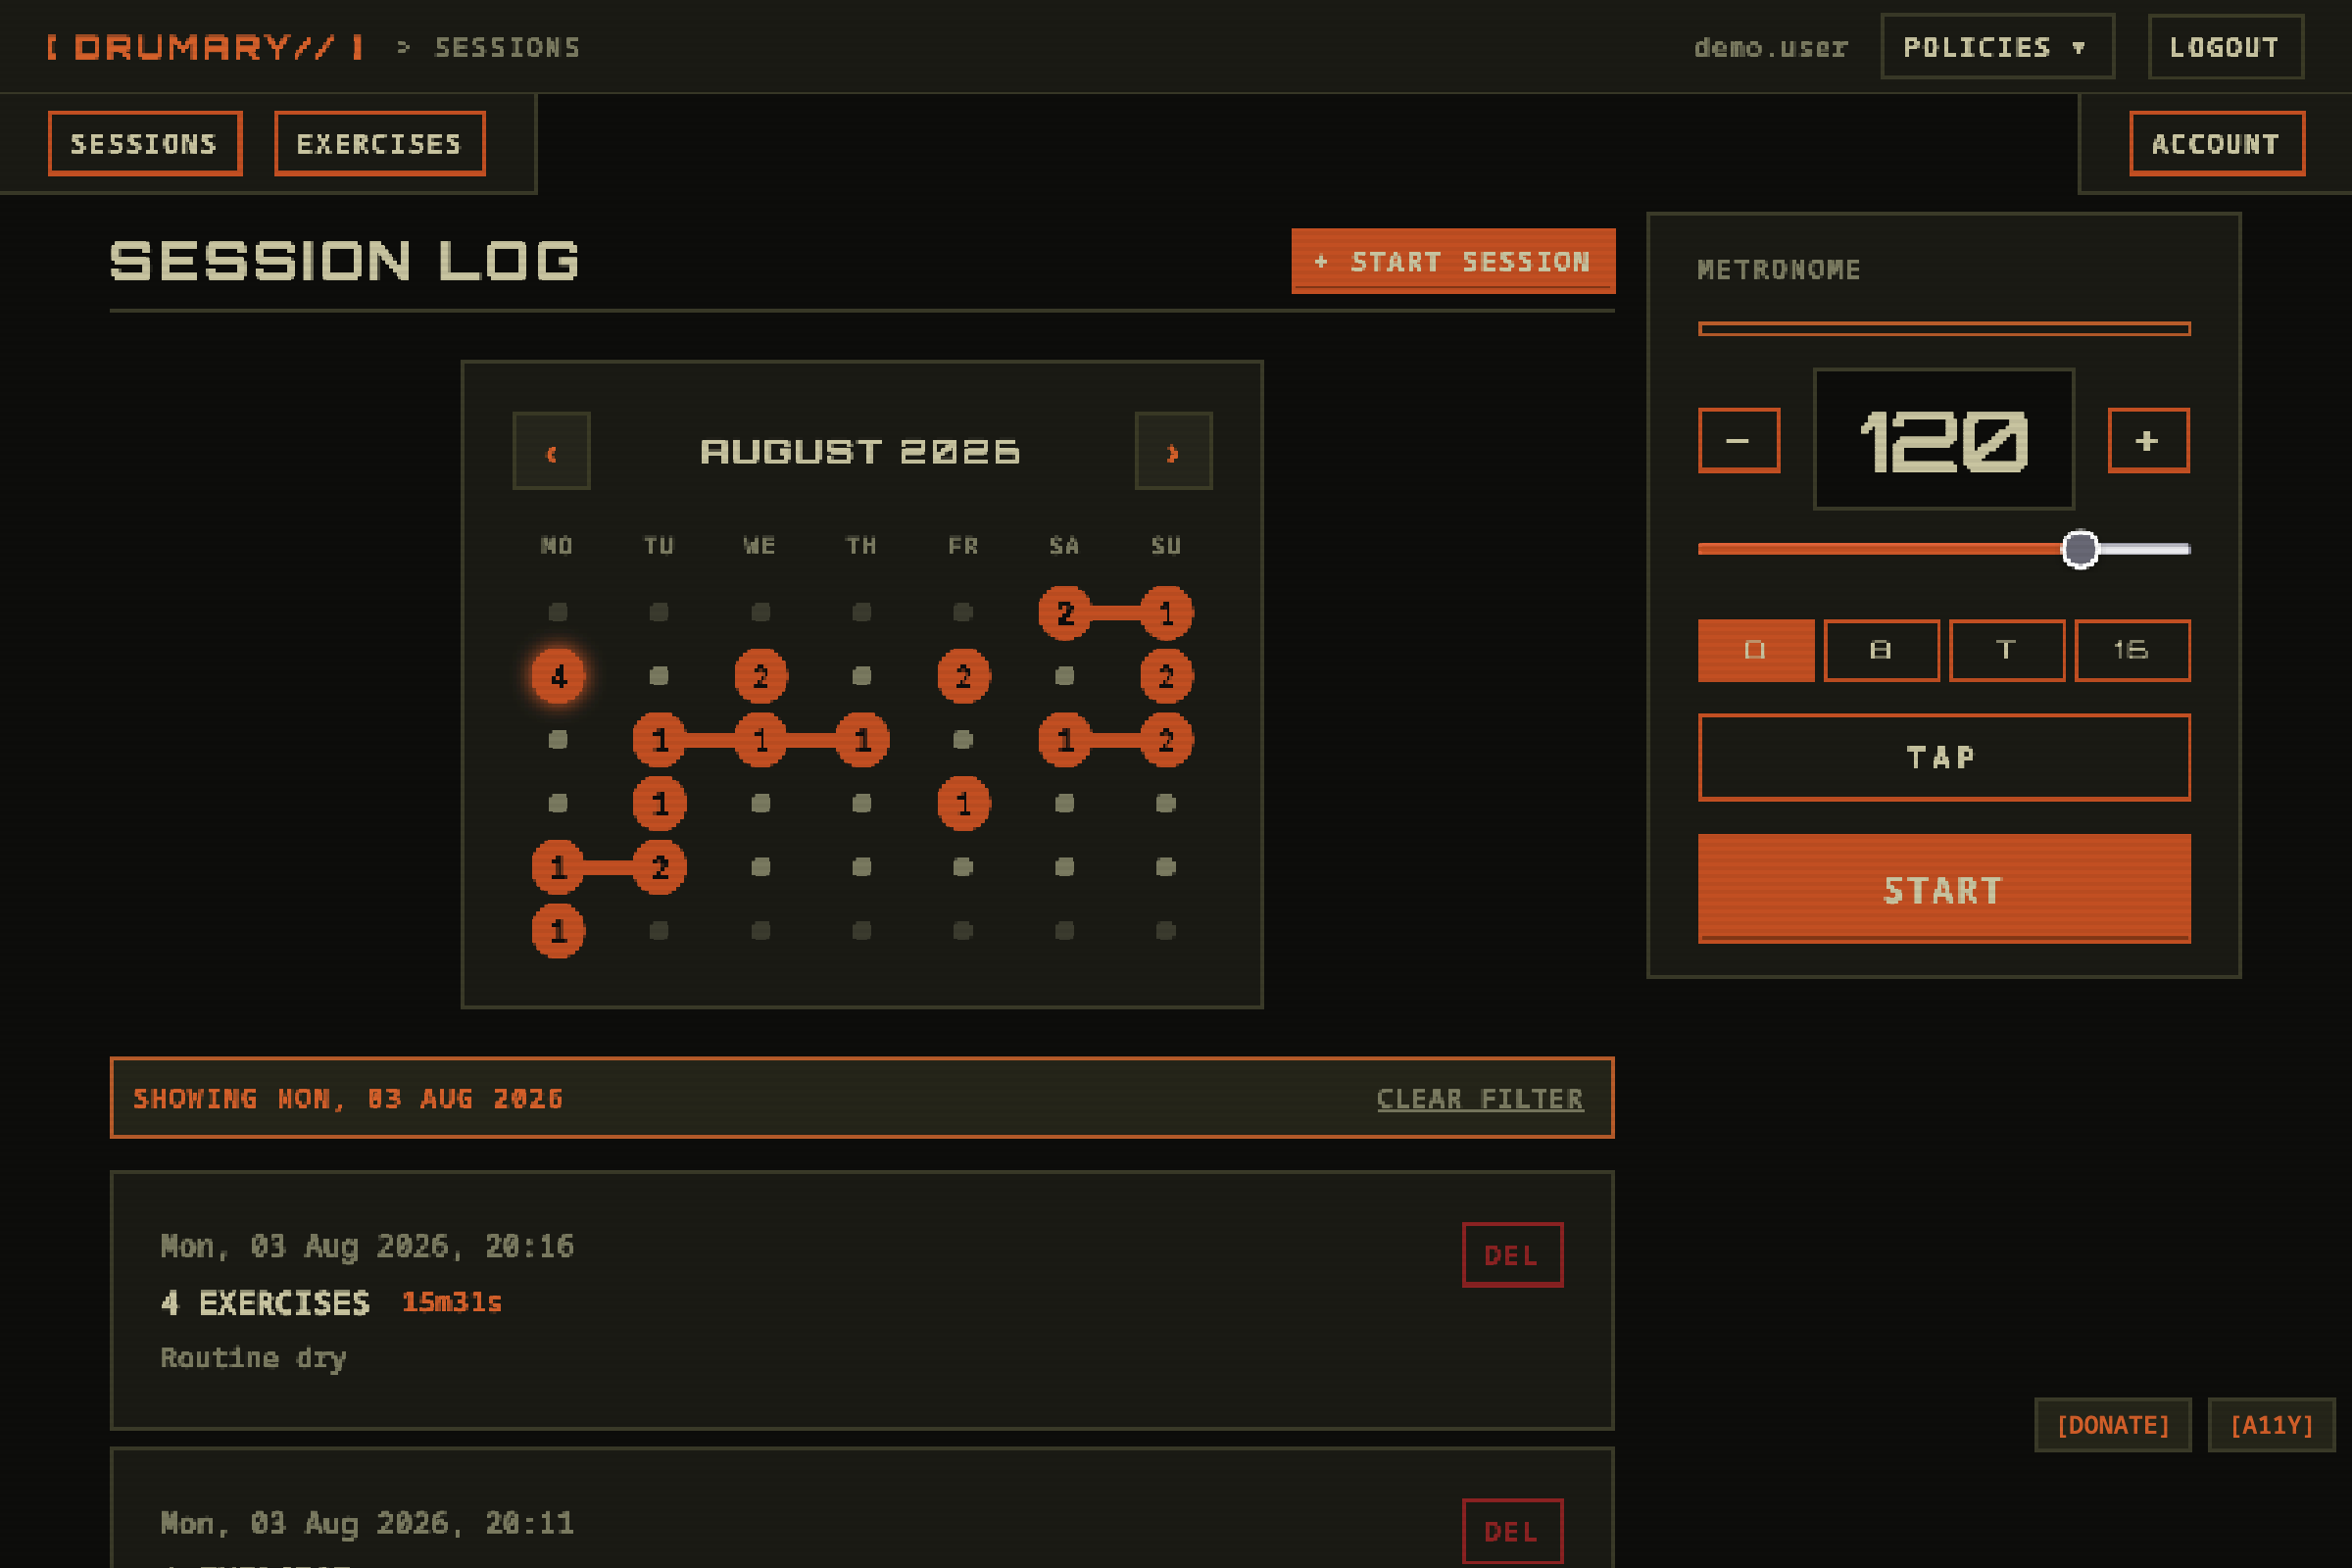Select the 8th-note subdivision button
Screen dimensions: 2352x1568
click(x=1881, y=650)
